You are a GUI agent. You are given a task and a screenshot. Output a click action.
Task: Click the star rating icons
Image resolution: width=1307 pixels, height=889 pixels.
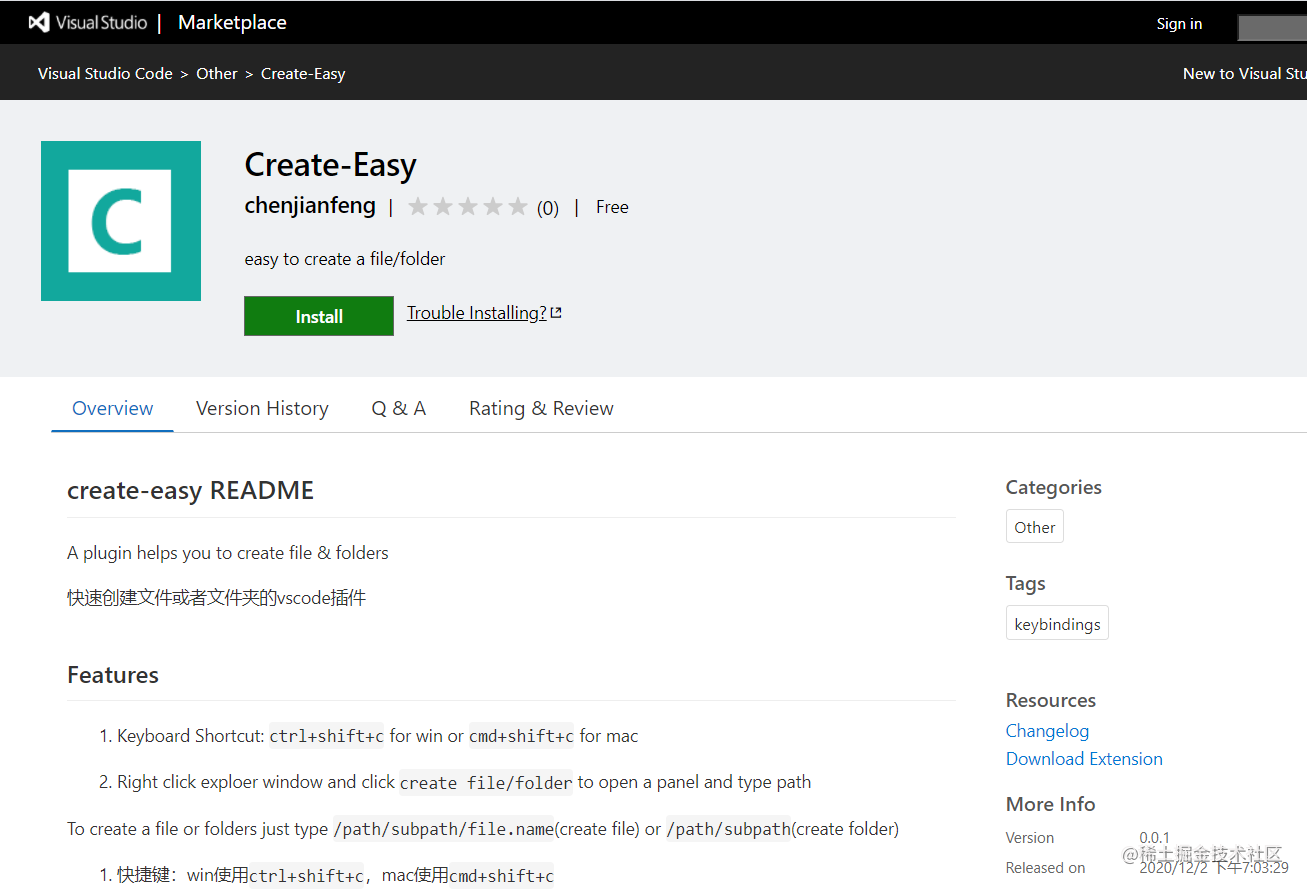[x=467, y=207]
